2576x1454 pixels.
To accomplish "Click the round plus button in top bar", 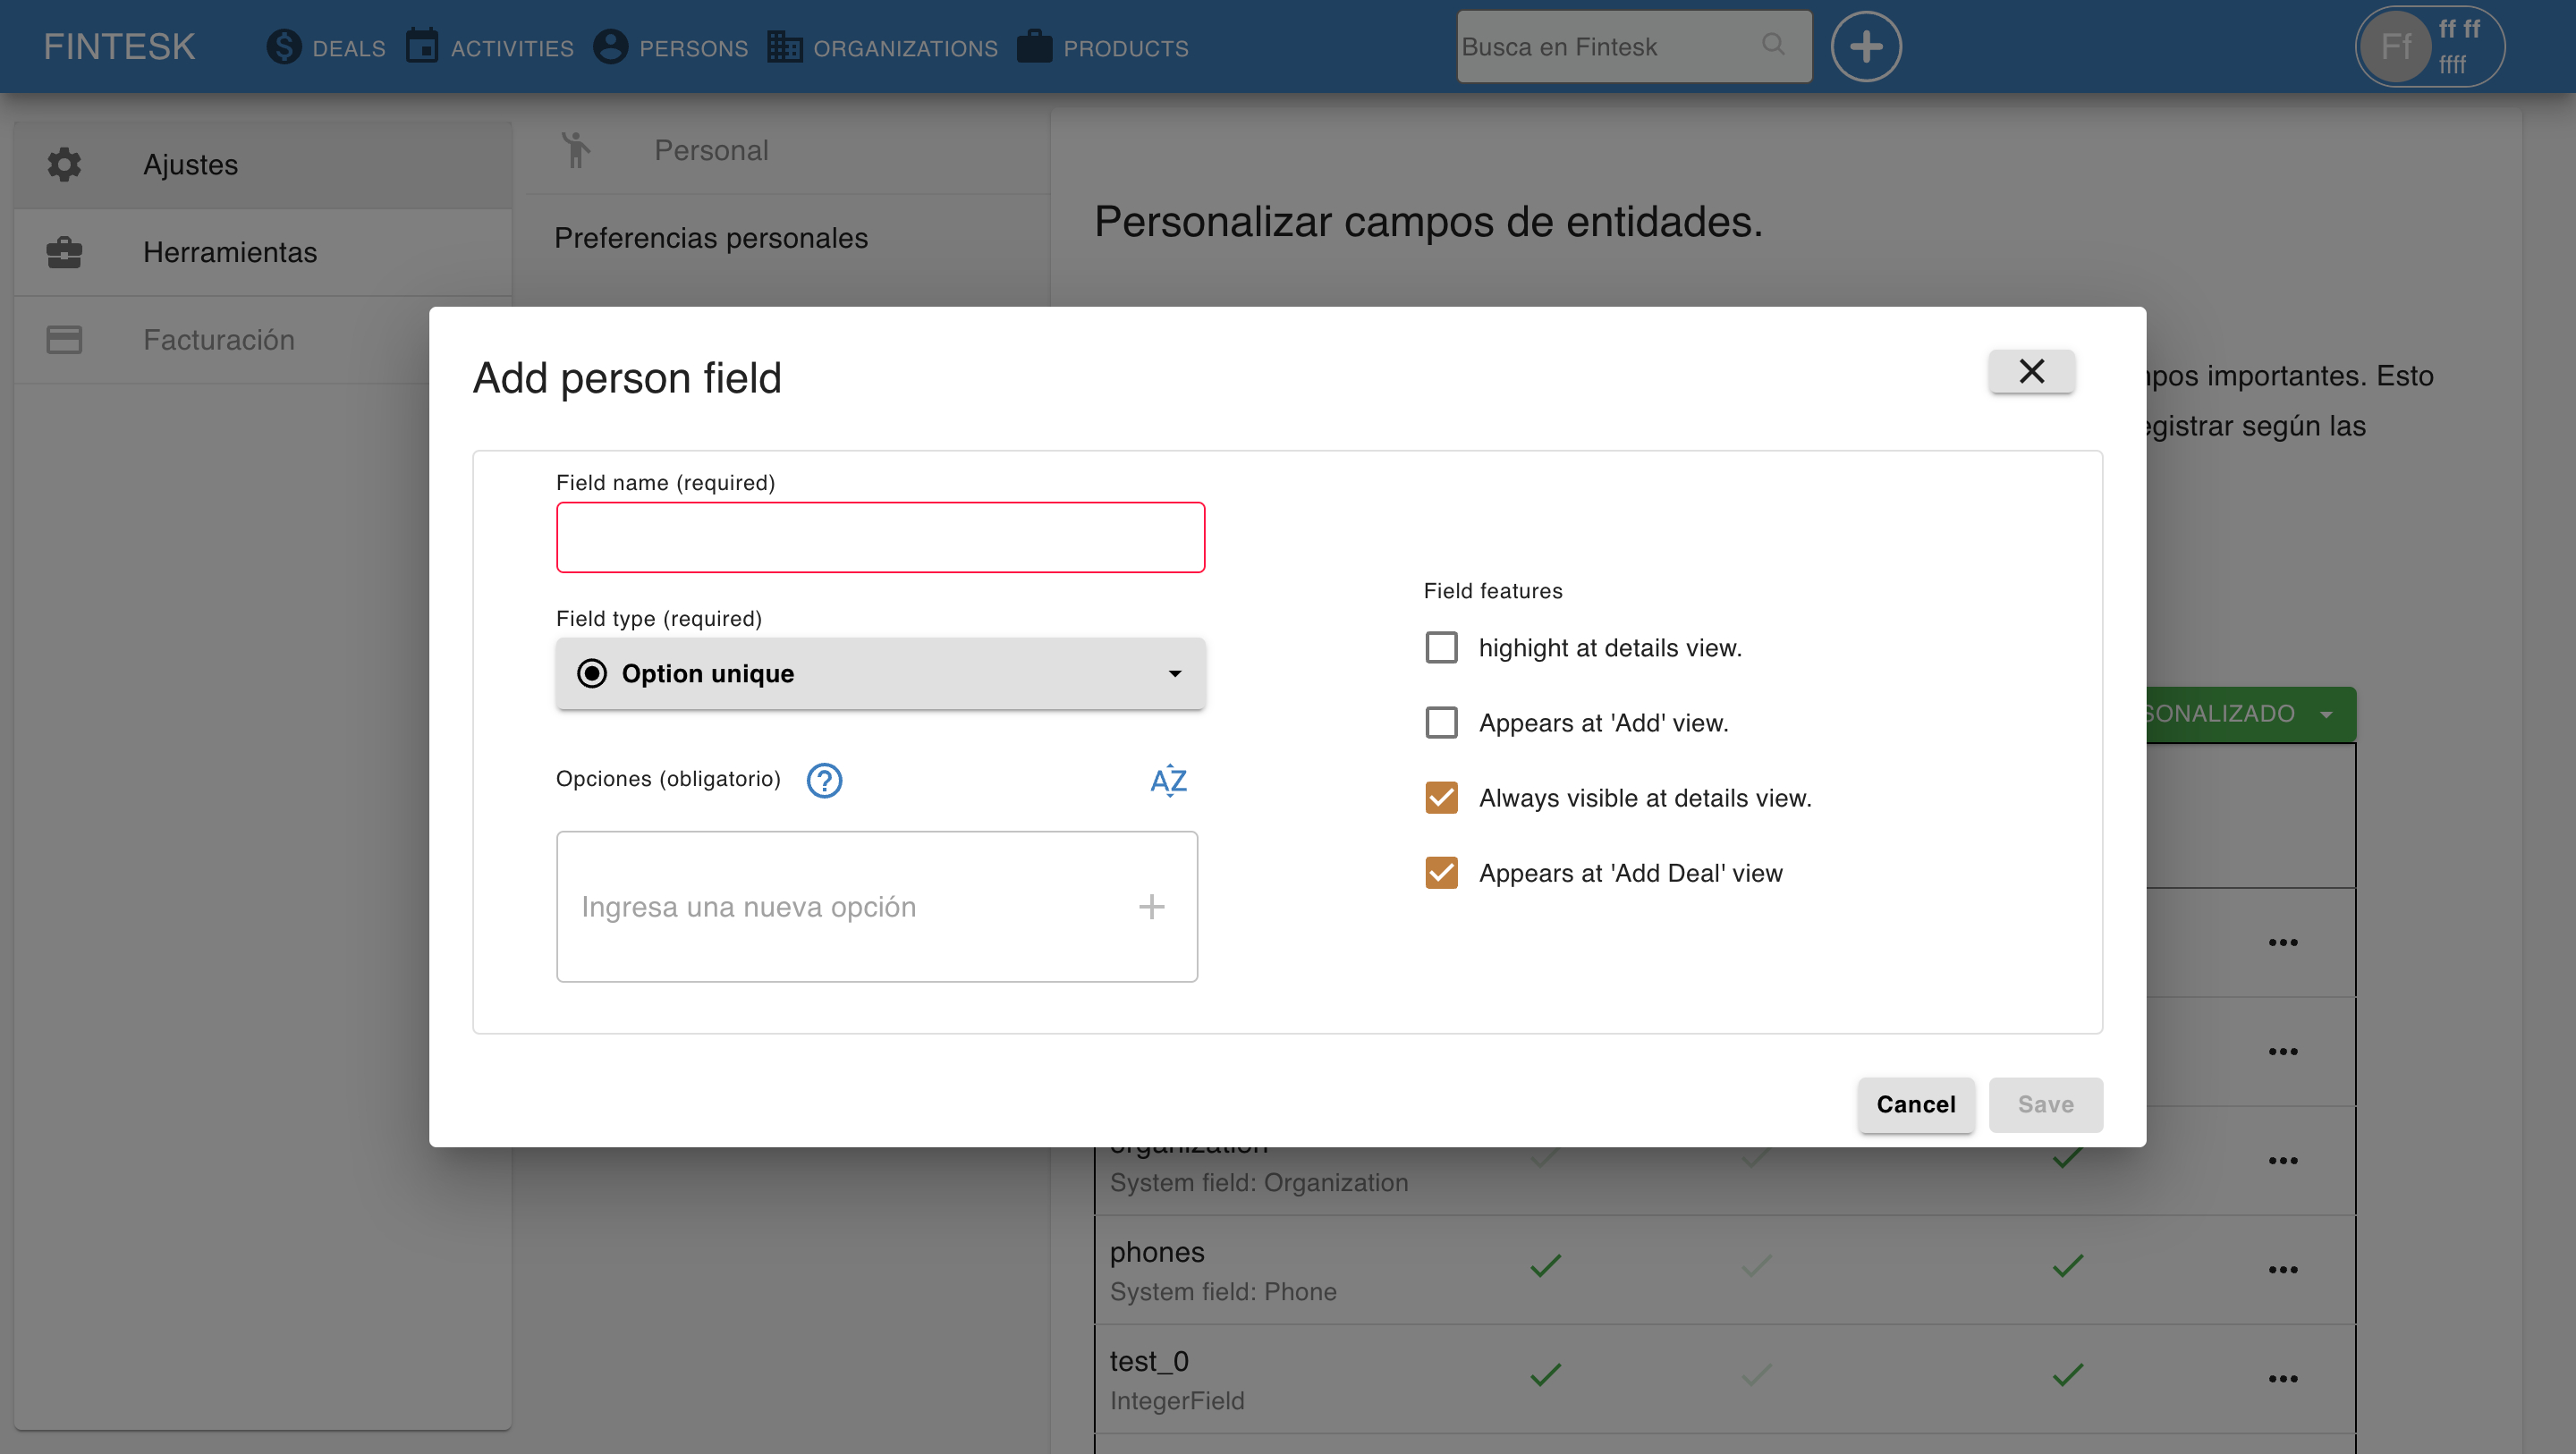I will (1865, 47).
